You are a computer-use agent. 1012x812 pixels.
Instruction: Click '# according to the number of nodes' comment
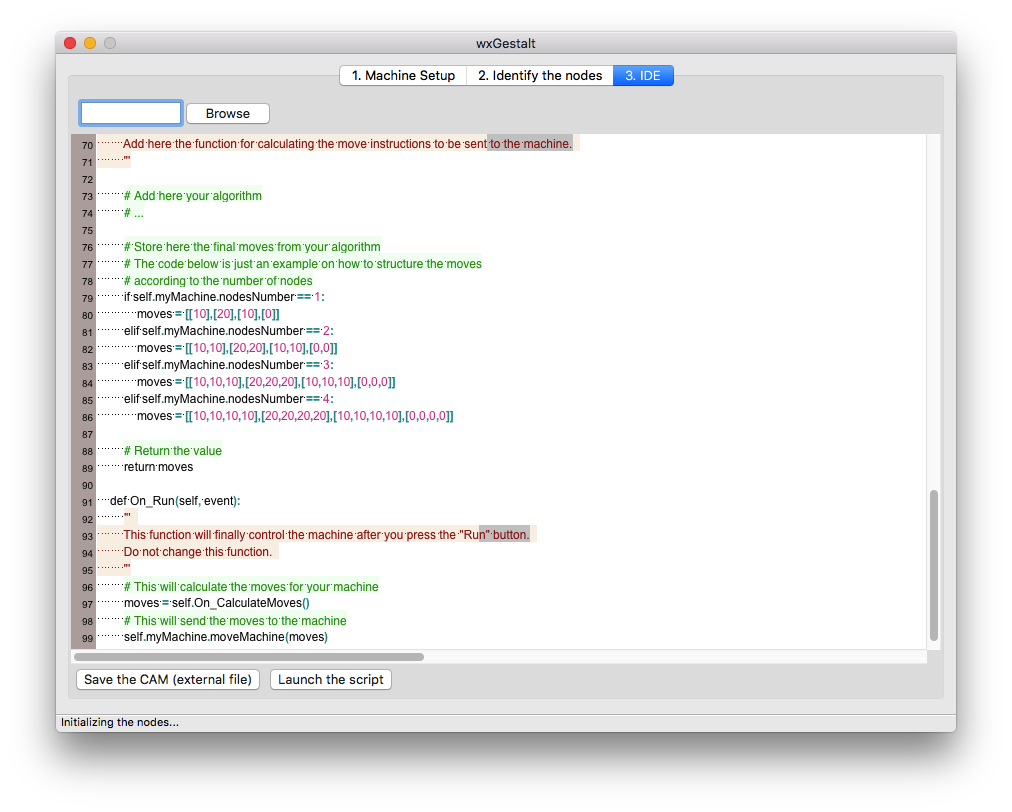[218, 281]
